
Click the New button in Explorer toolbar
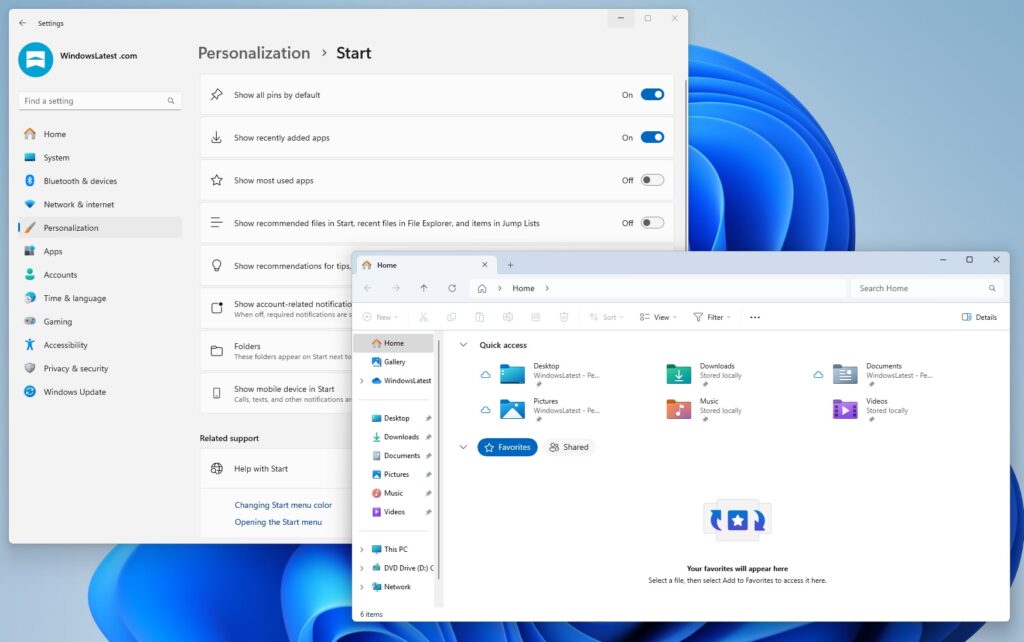381,316
